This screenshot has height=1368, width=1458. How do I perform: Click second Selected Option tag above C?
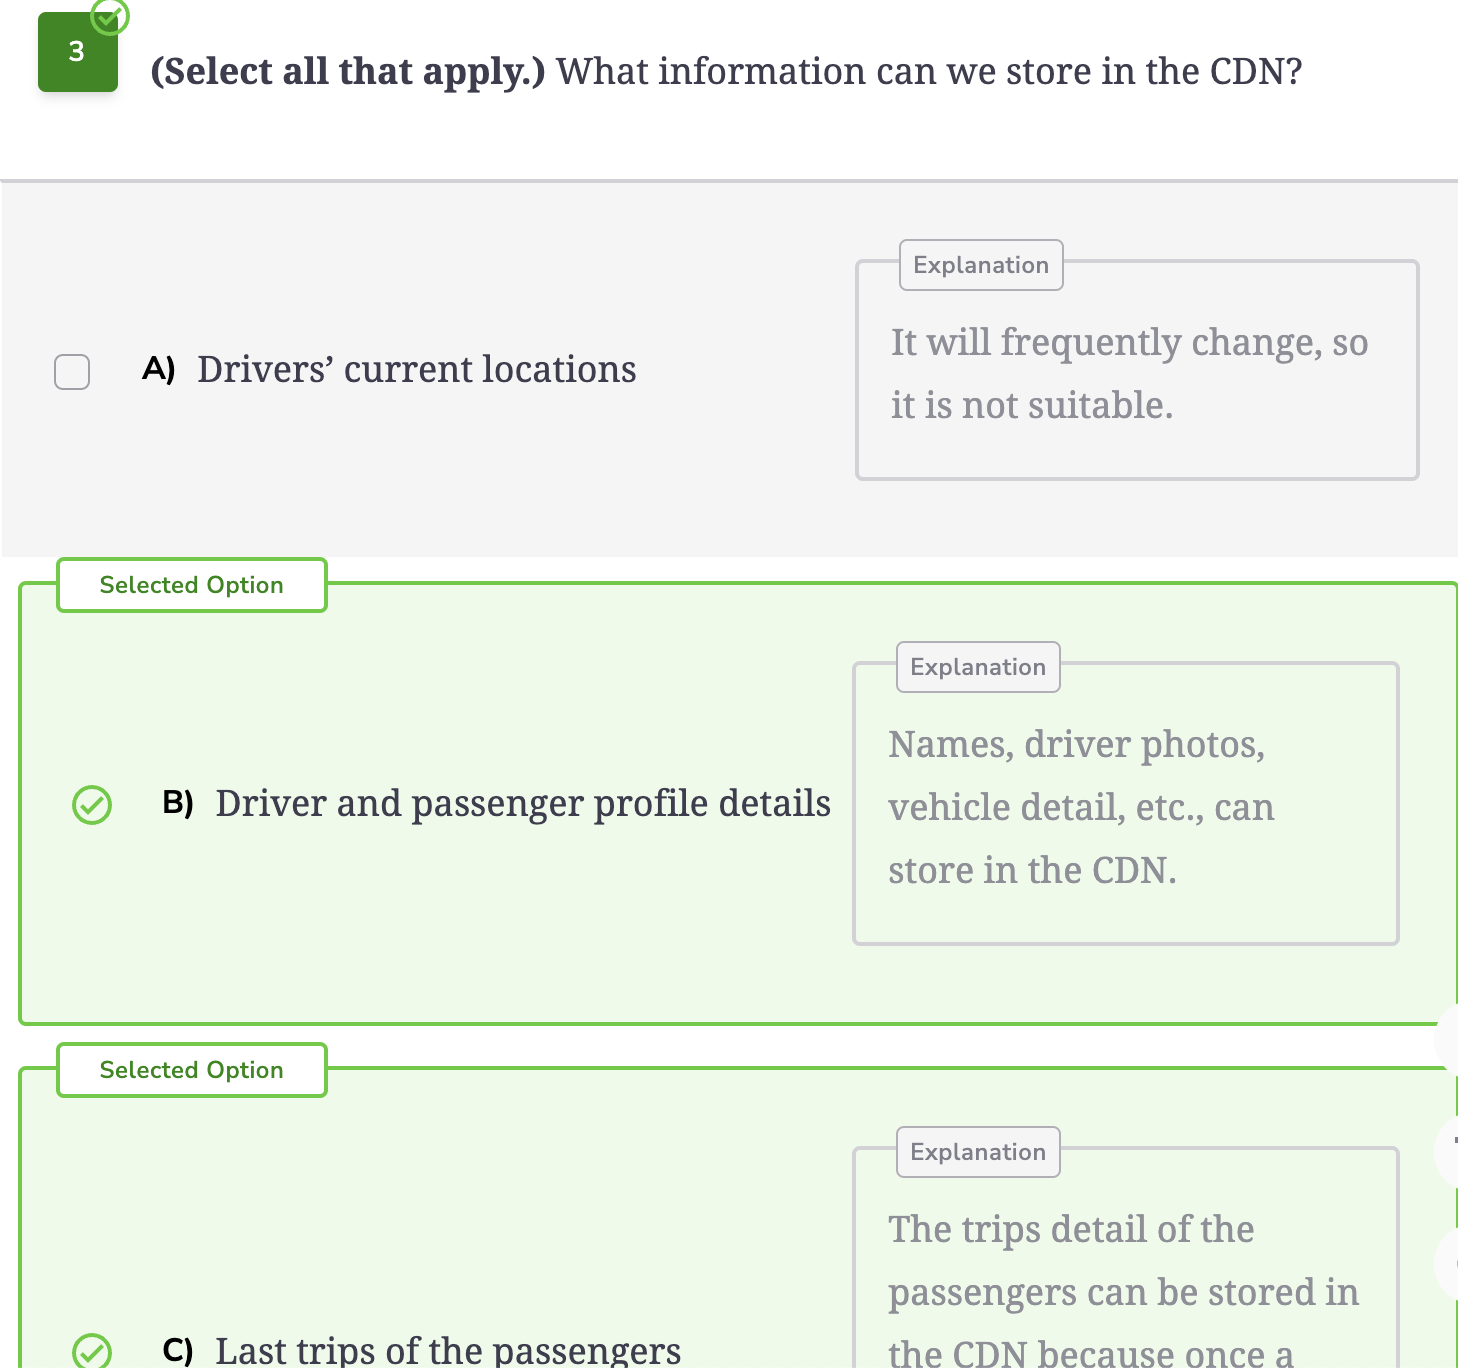[192, 1070]
